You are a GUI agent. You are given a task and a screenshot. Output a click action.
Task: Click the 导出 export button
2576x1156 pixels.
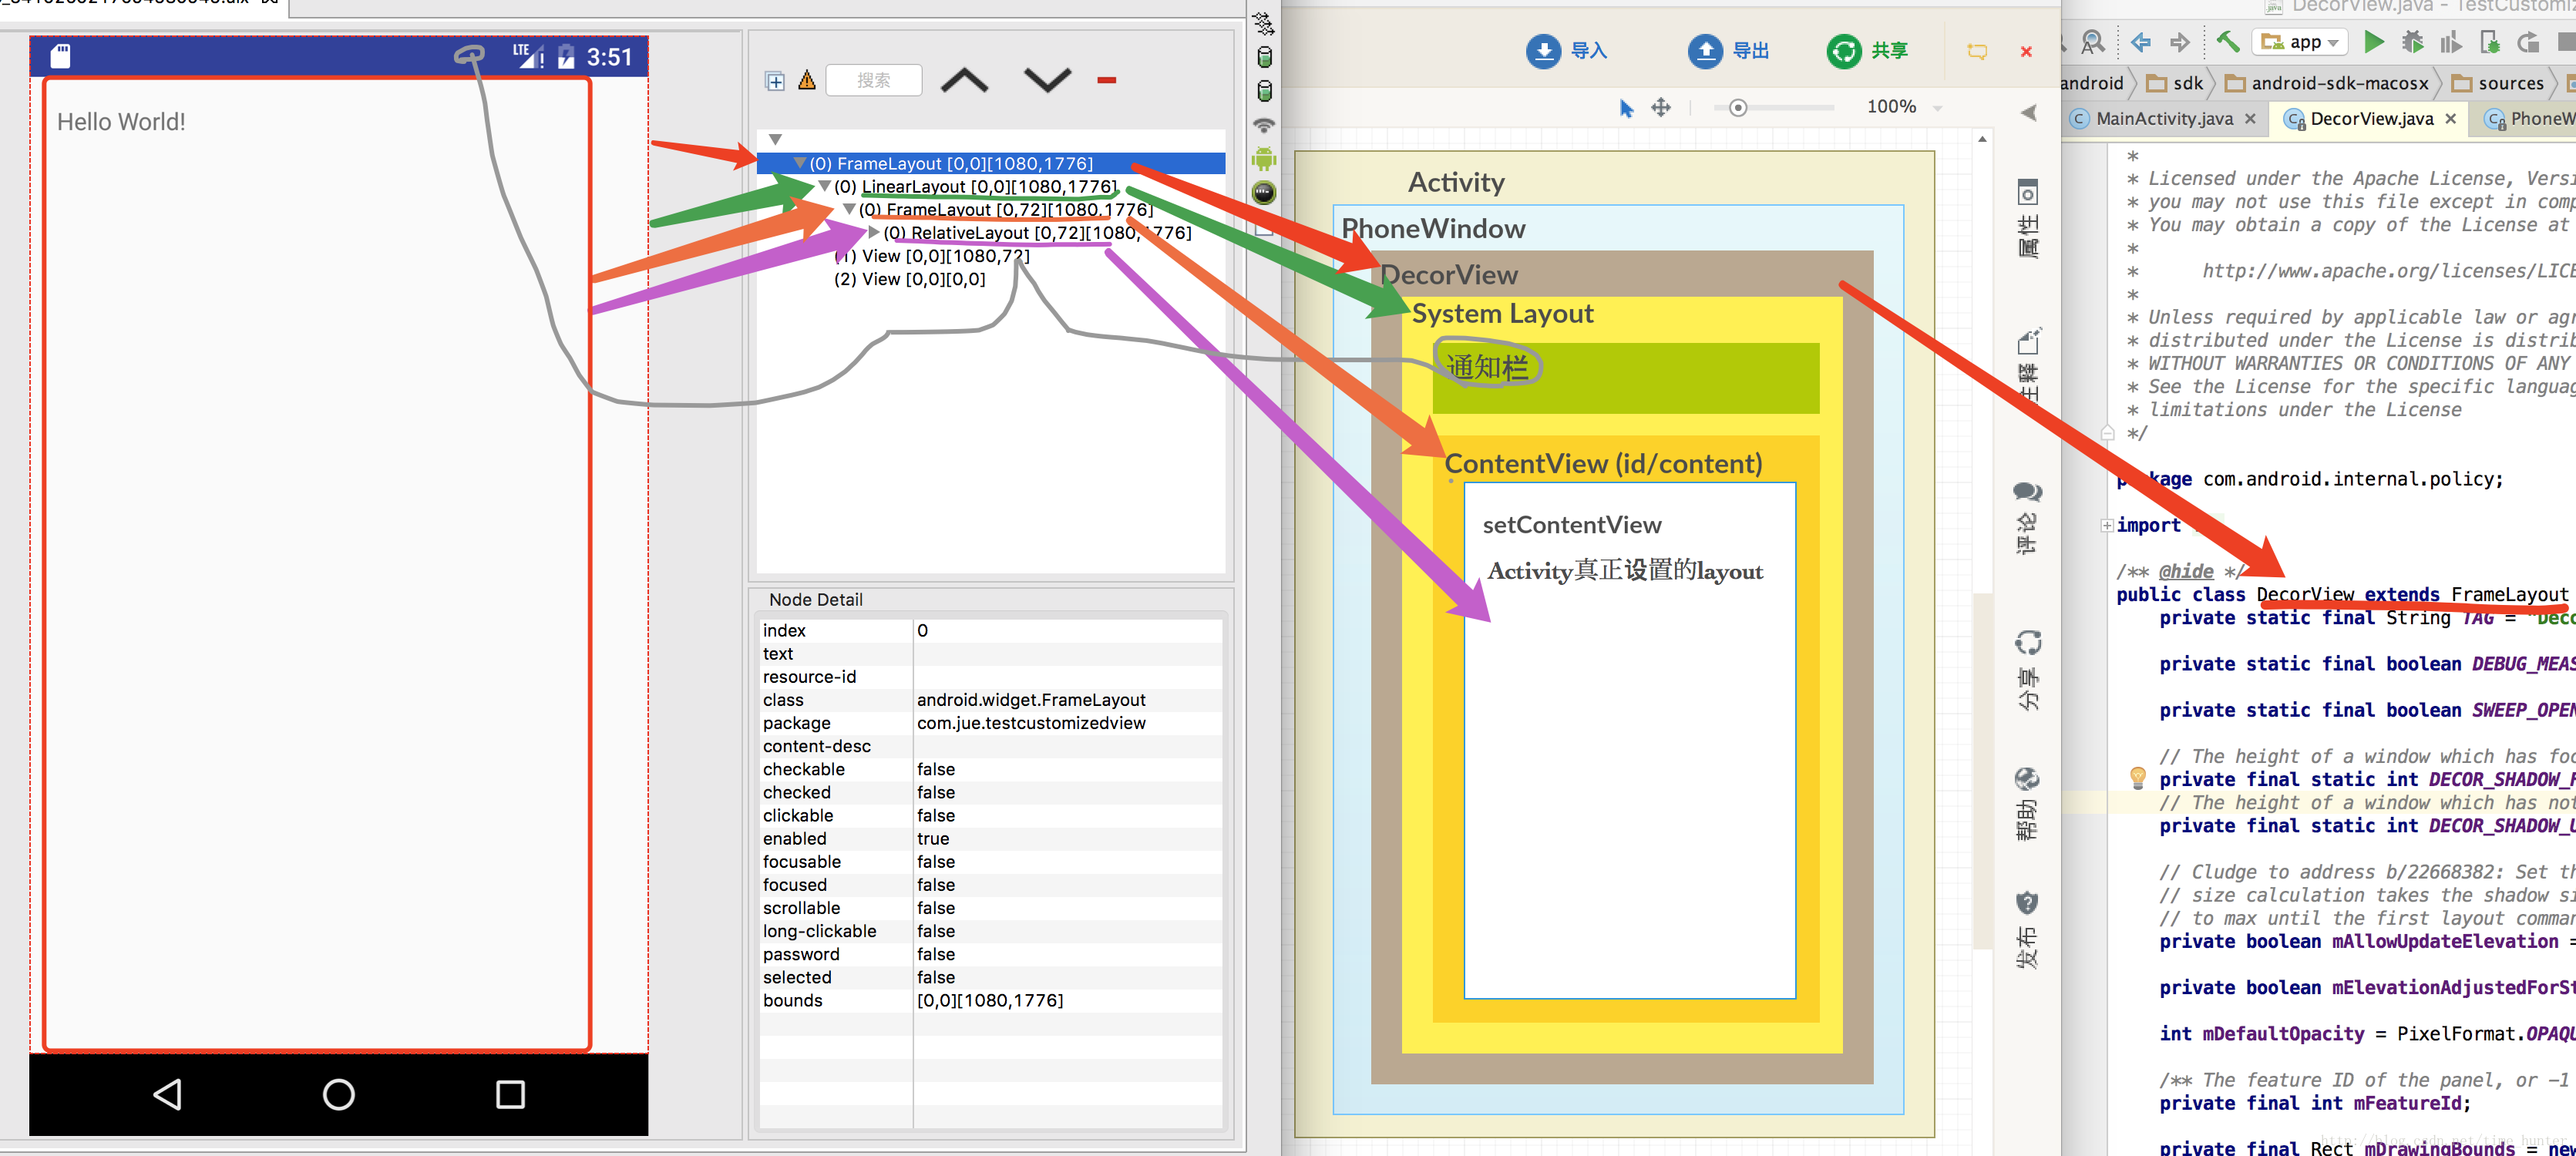coord(1728,51)
